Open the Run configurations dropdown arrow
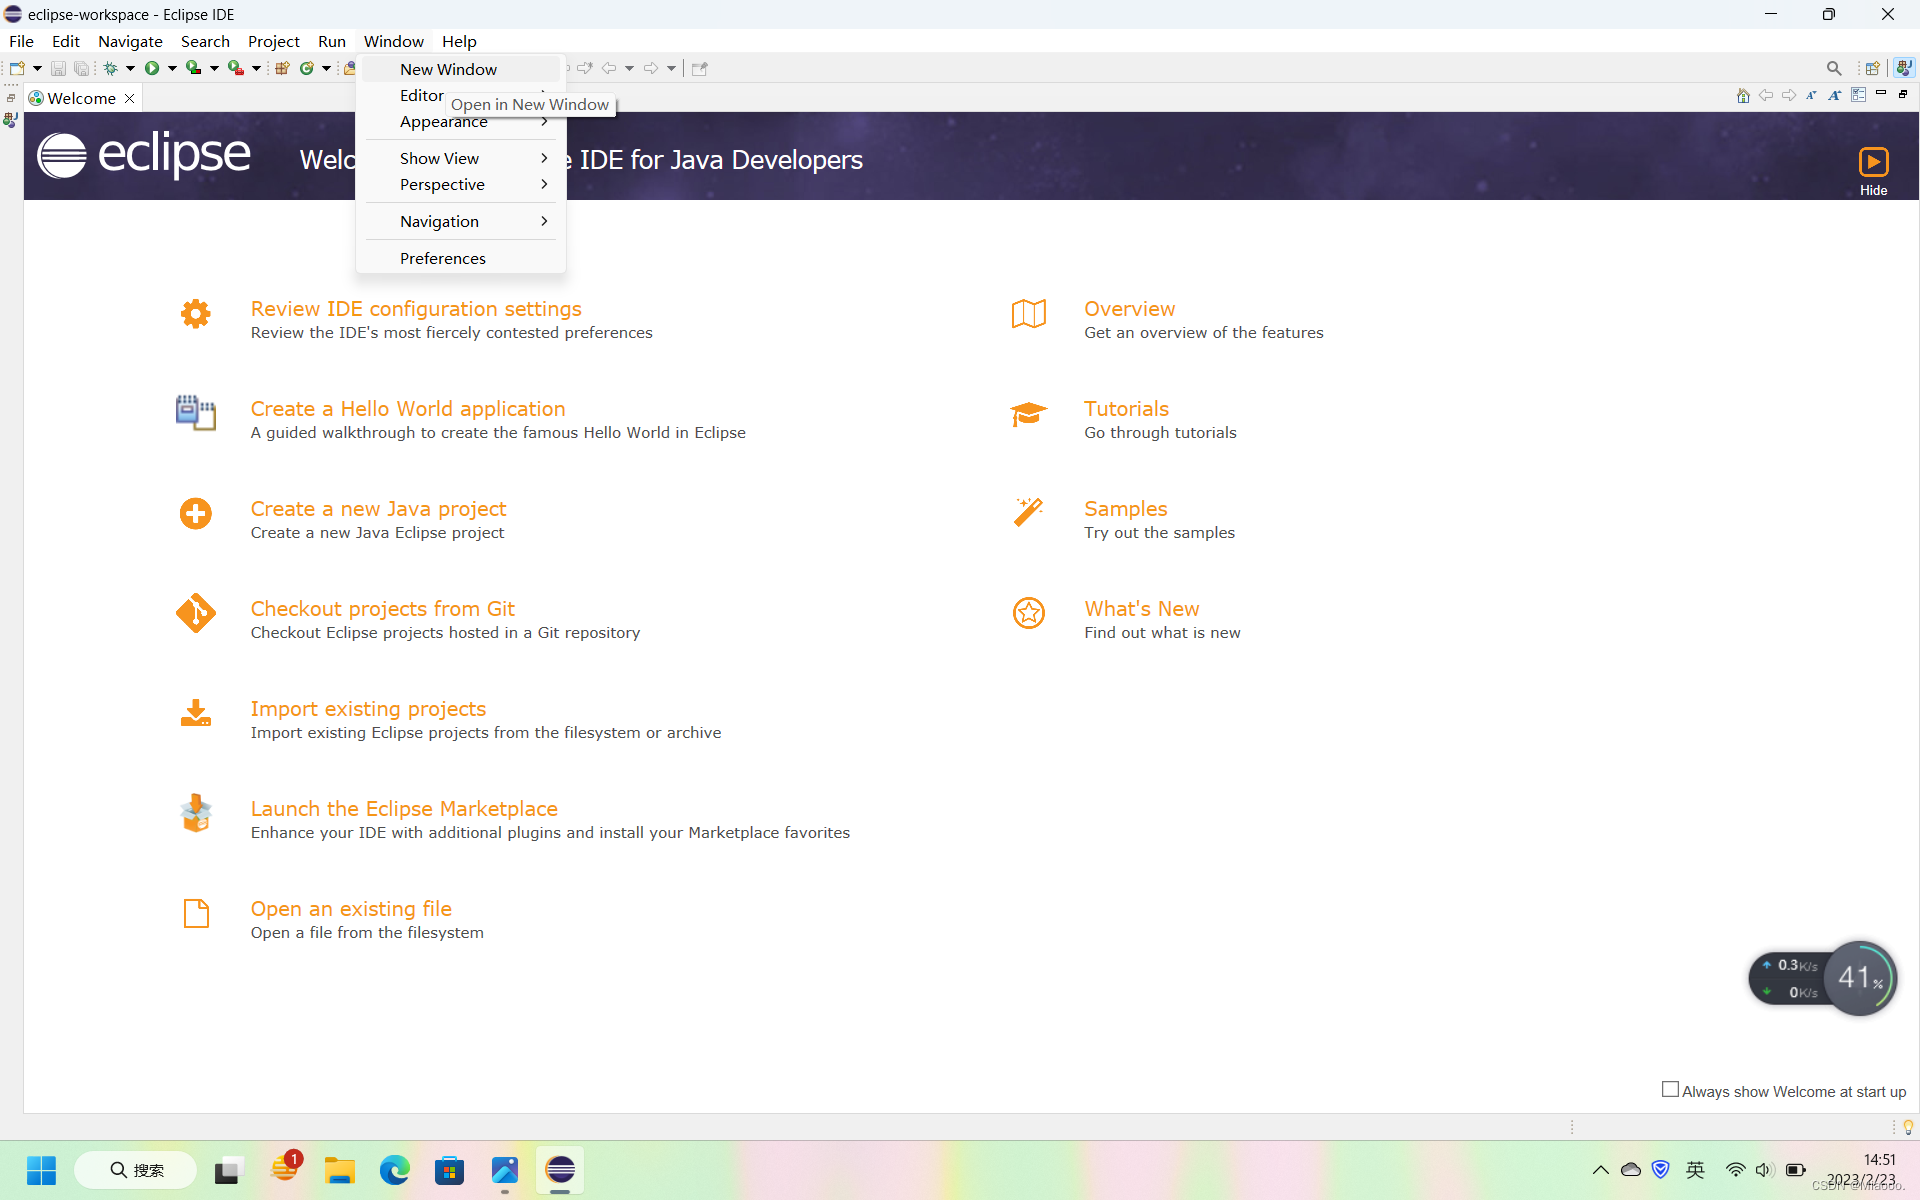 [172, 68]
